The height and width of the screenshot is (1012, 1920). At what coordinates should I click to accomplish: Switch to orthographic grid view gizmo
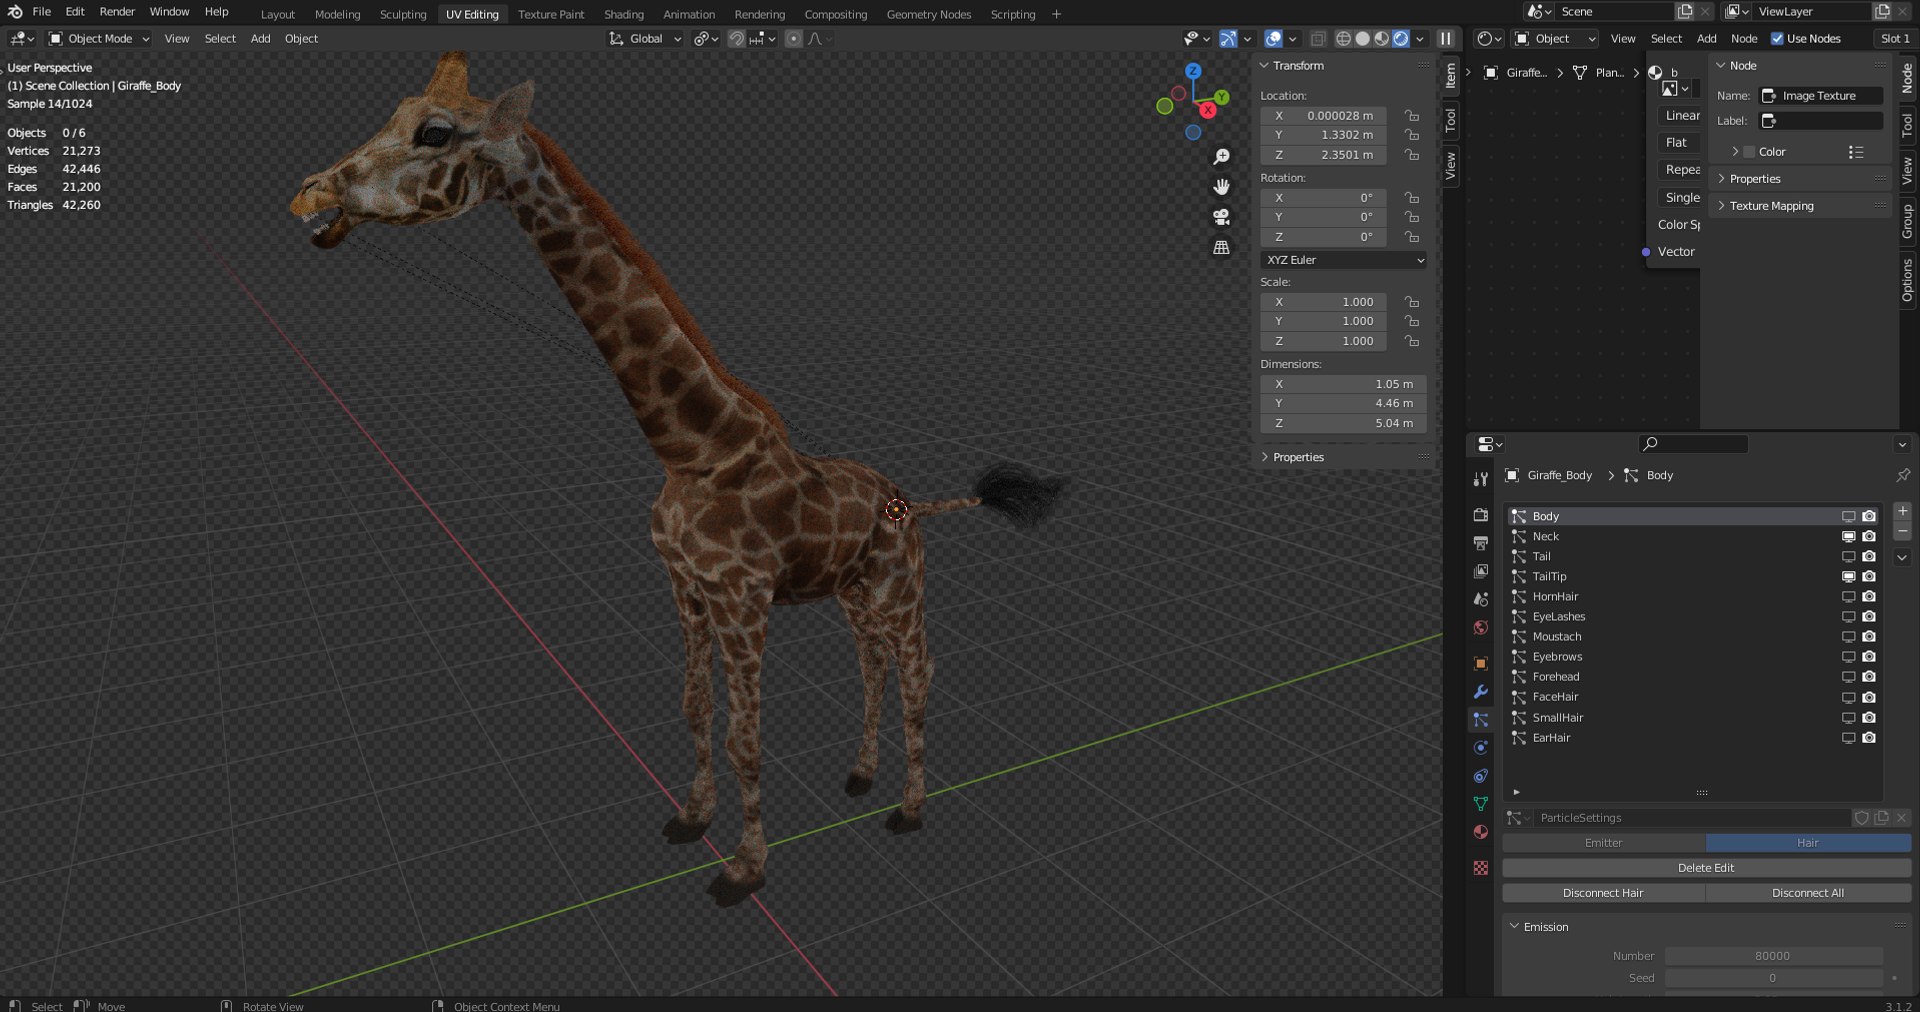pyautogui.click(x=1221, y=247)
